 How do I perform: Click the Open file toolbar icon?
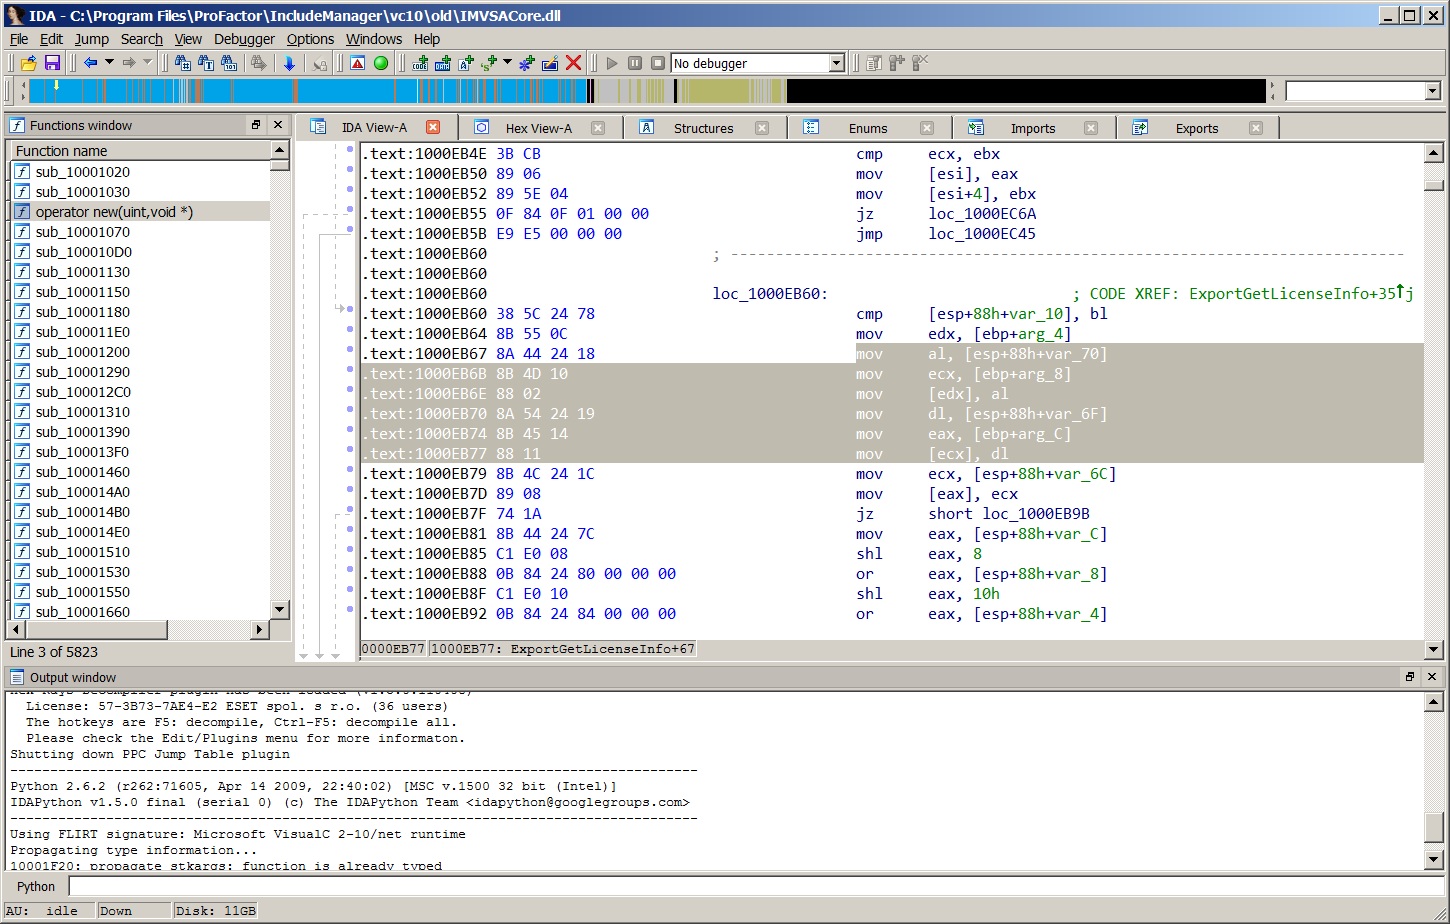[x=29, y=63]
